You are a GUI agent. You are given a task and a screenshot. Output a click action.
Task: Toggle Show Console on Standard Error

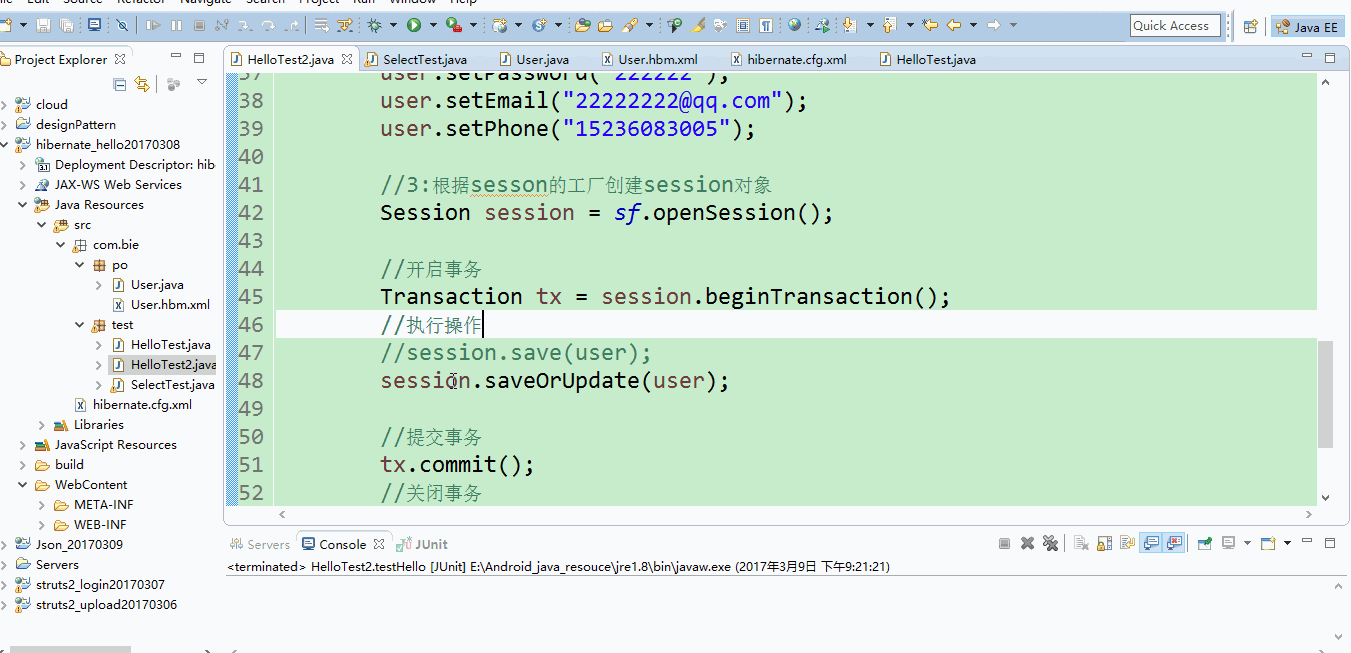tap(1174, 543)
